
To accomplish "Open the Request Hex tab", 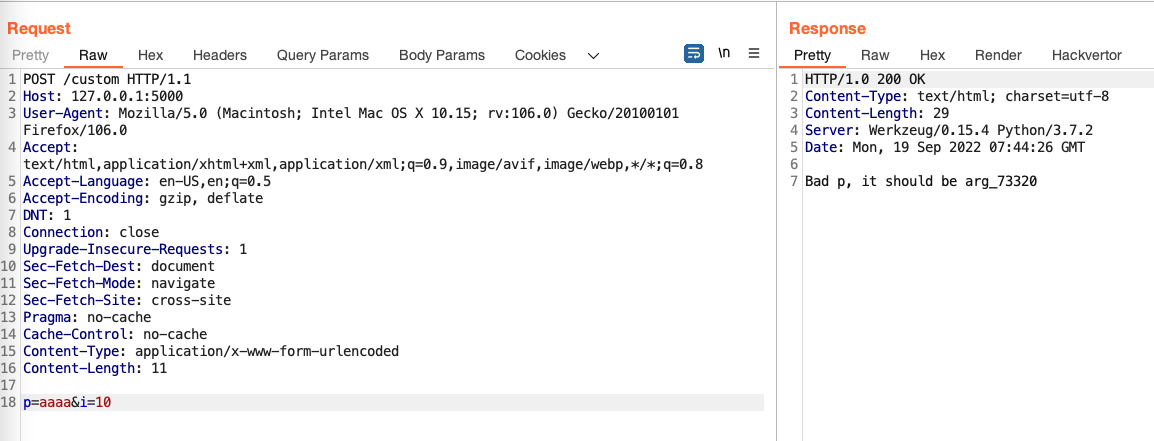I will click(x=150, y=55).
